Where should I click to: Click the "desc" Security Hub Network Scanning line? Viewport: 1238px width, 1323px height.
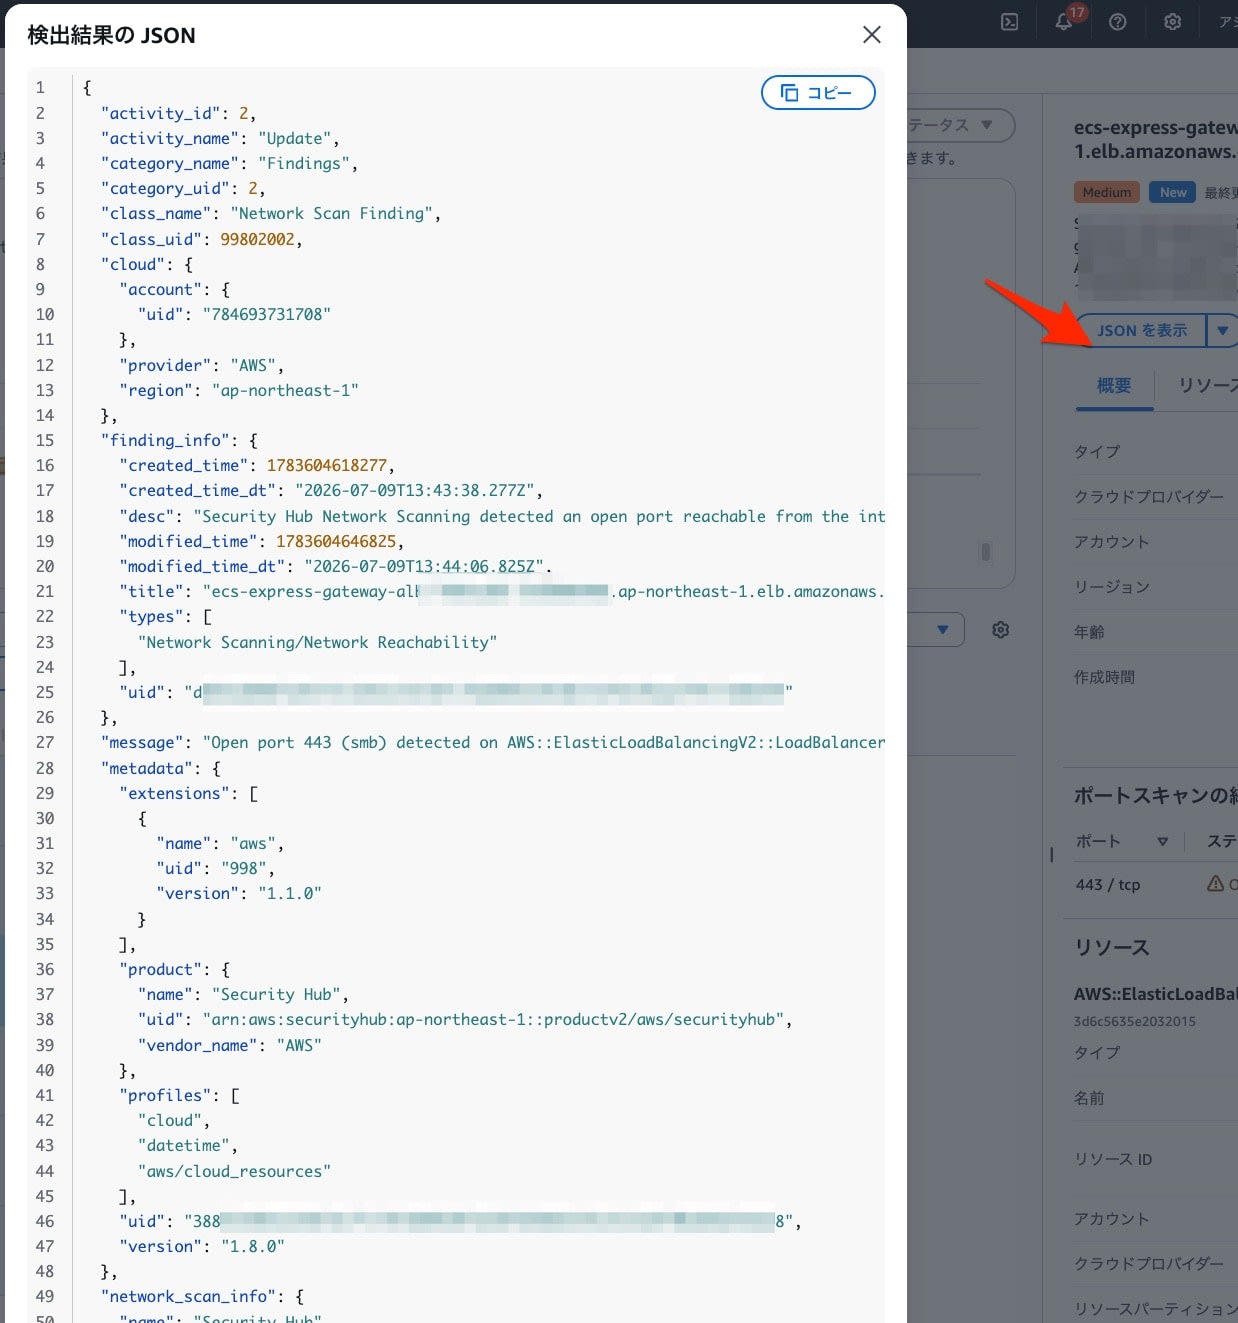(x=502, y=516)
